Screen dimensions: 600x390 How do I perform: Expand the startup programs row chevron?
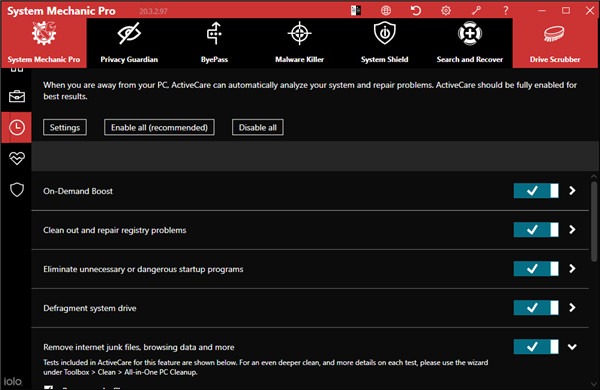click(572, 269)
